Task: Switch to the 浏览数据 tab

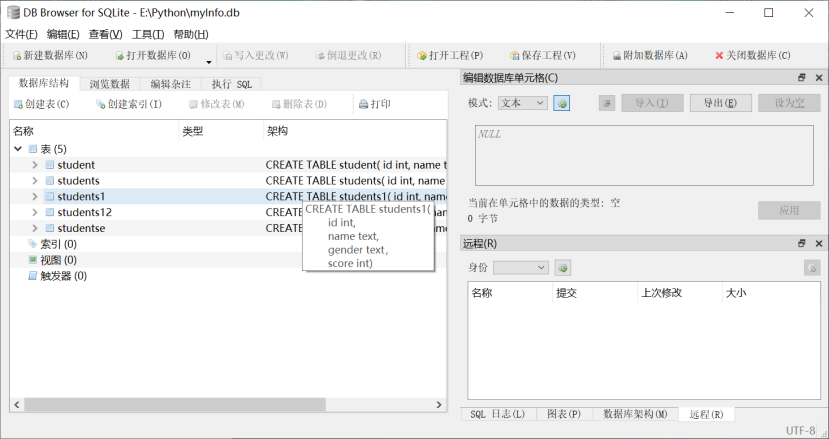Action: click(x=109, y=84)
